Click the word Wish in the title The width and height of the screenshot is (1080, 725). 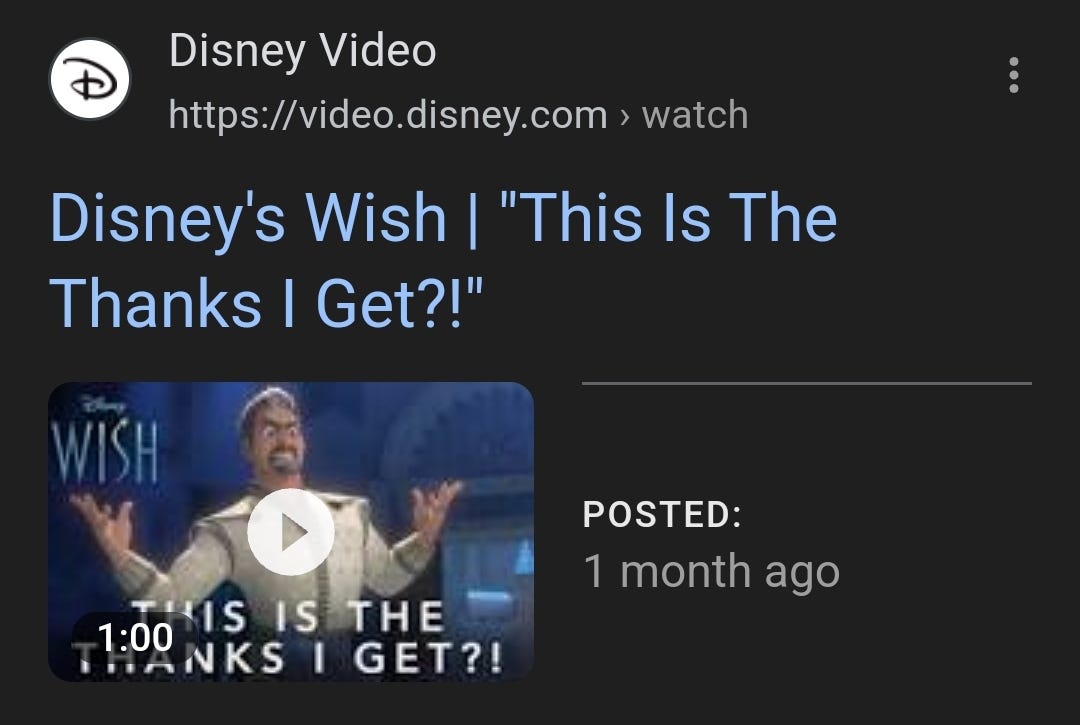[x=376, y=218]
